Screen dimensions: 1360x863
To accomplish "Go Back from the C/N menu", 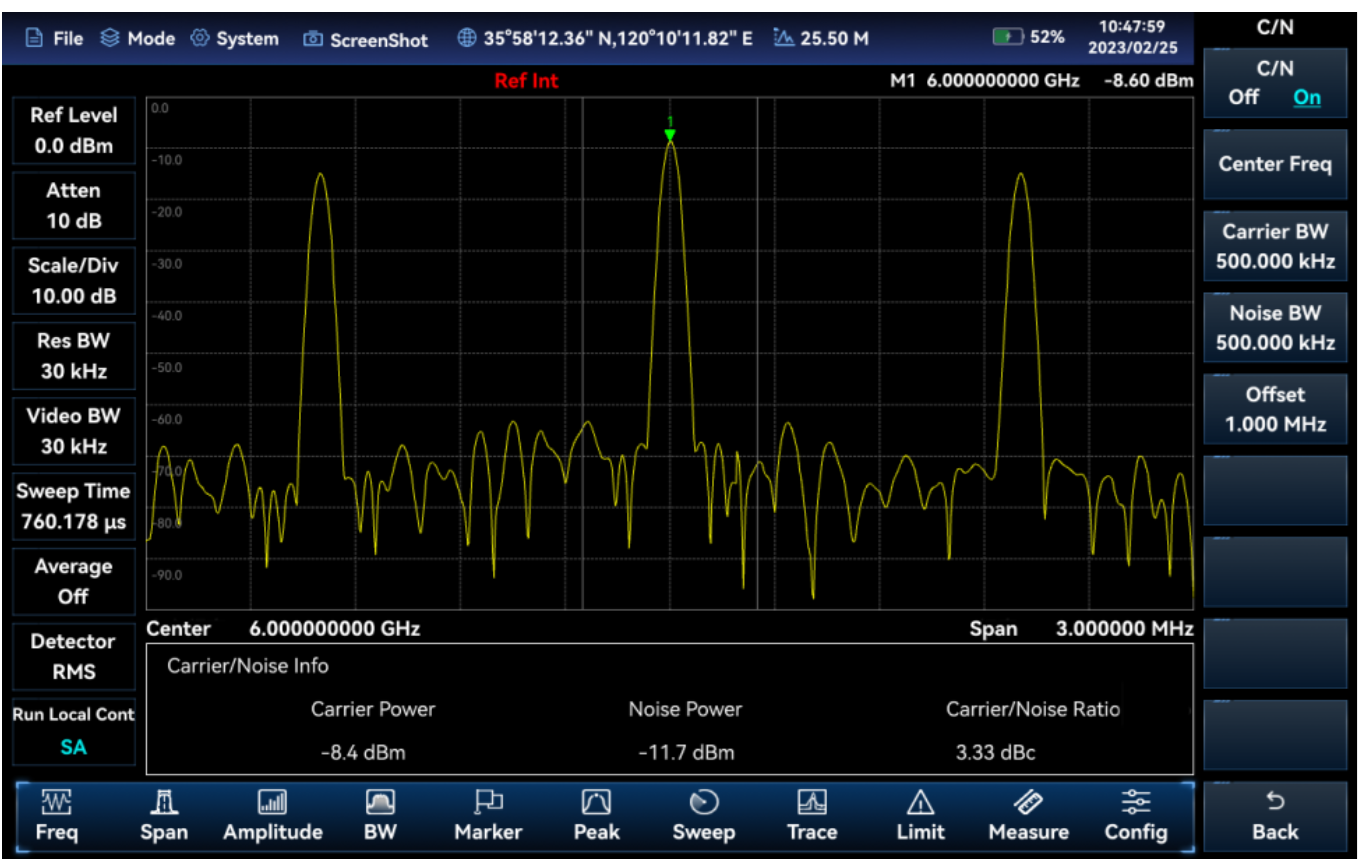I will (x=1275, y=816).
